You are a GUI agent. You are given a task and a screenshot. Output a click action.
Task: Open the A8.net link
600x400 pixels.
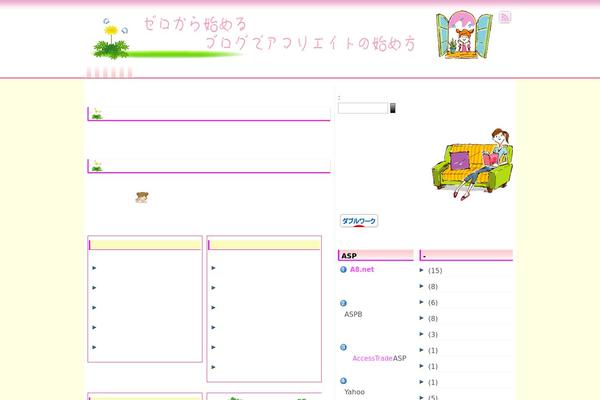pyautogui.click(x=362, y=269)
